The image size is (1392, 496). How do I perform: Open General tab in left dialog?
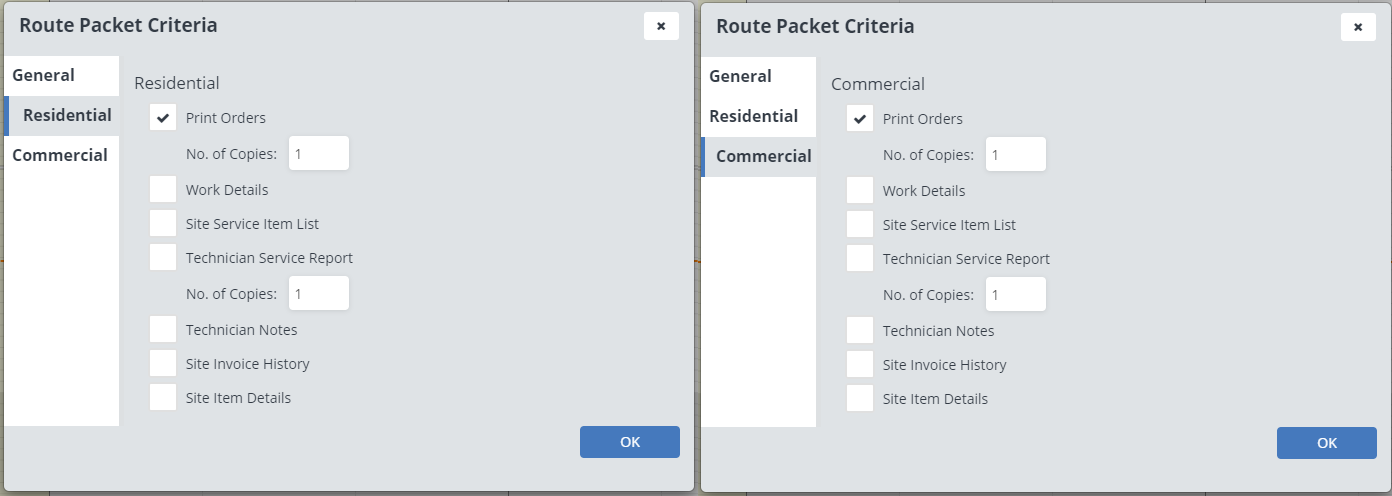(43, 75)
